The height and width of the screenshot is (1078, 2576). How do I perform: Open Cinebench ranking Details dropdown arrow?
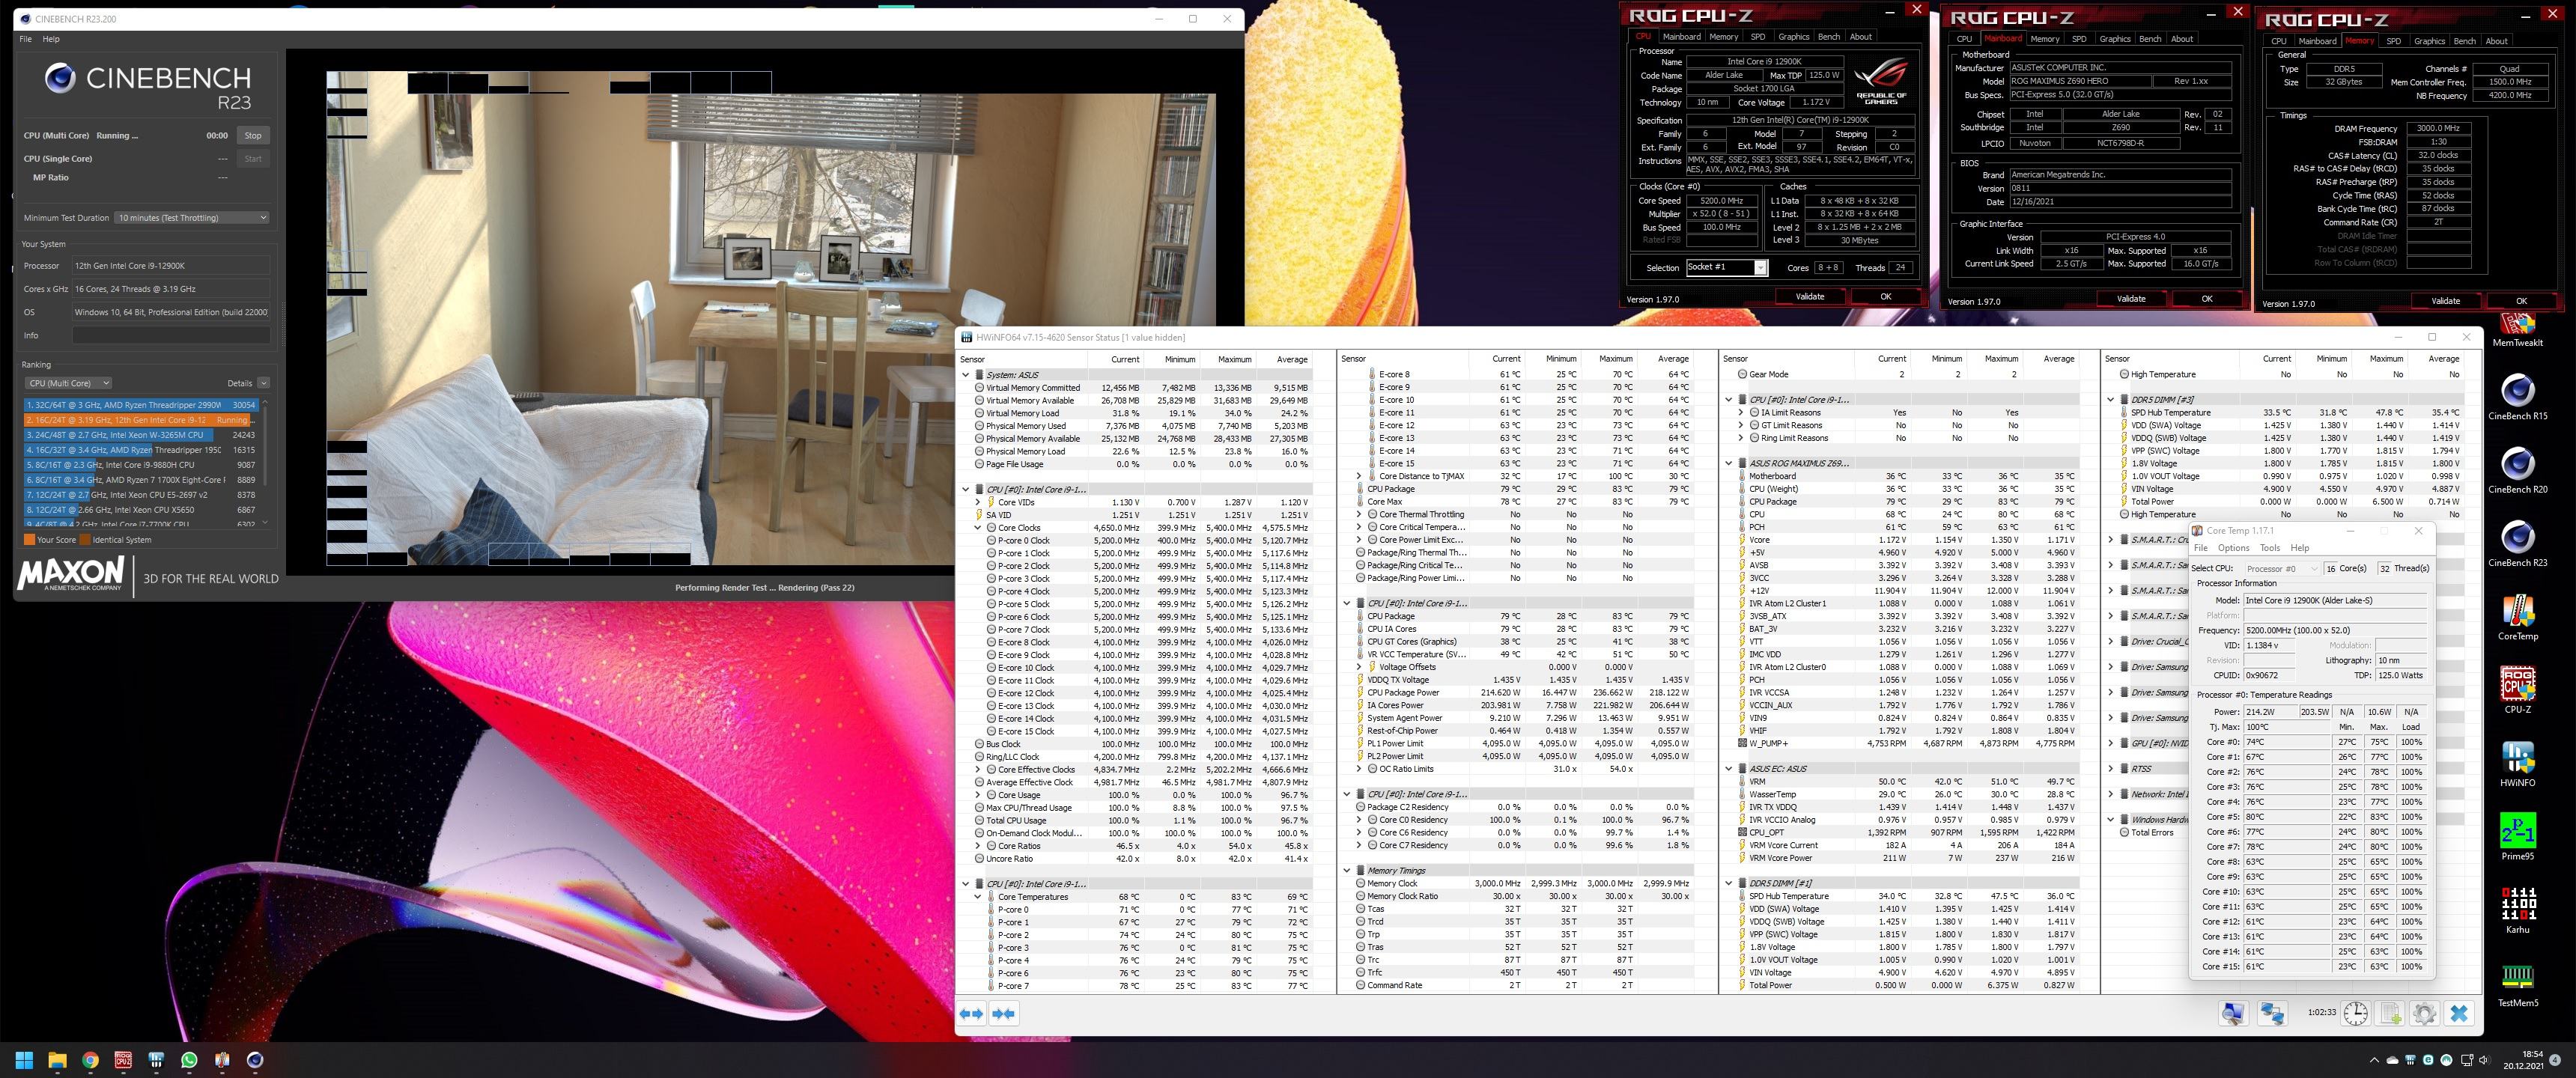pos(263,383)
